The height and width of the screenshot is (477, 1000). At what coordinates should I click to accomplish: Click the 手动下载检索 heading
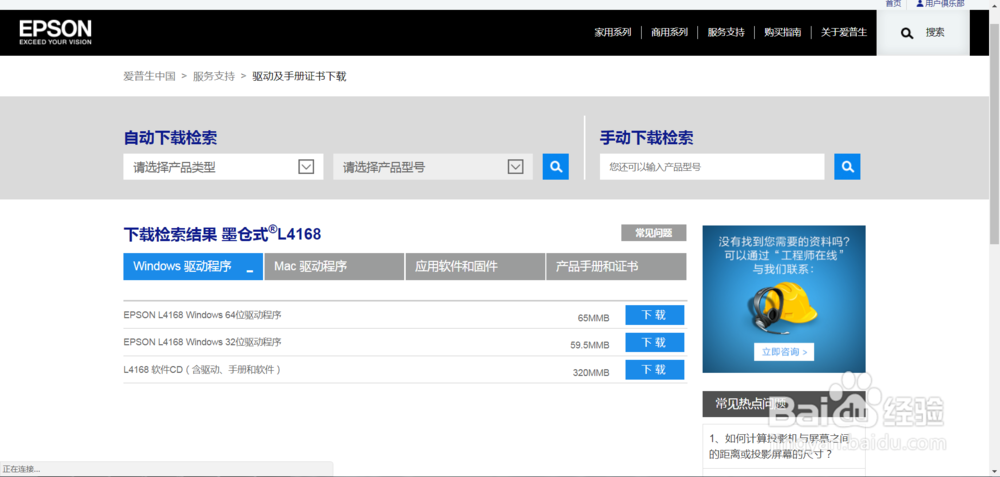tap(646, 138)
